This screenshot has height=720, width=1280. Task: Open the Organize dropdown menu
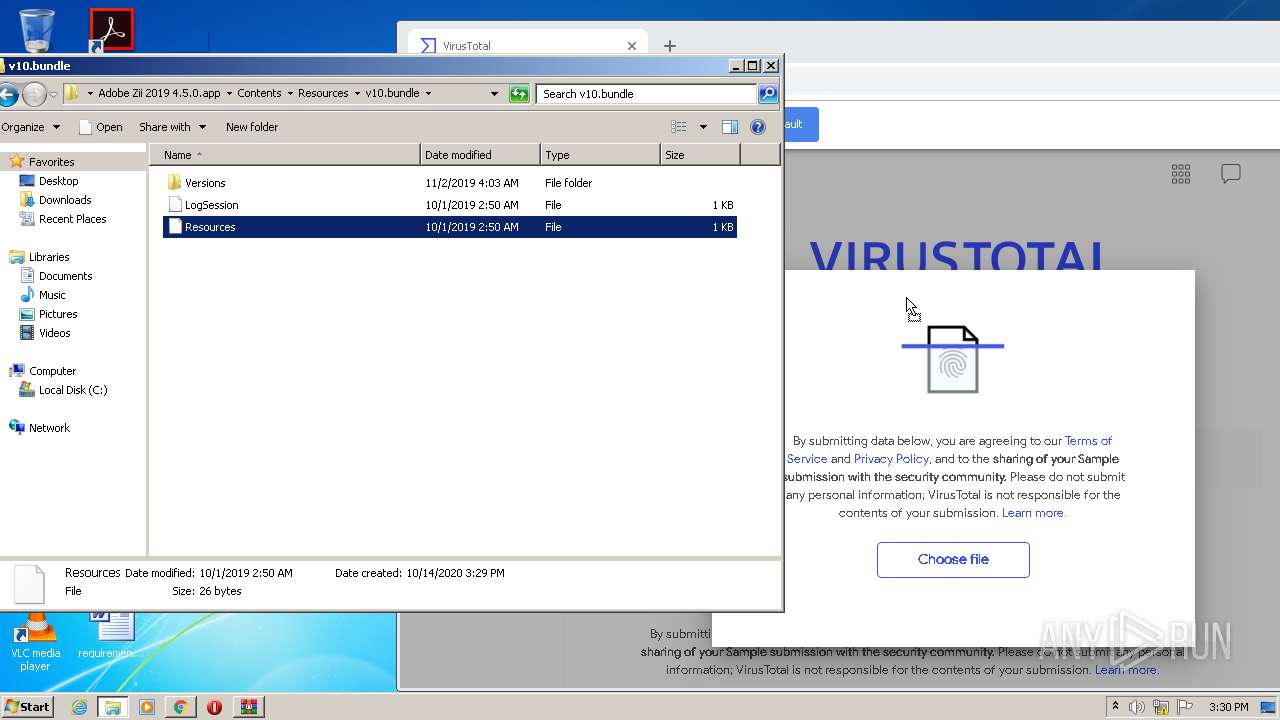[x=30, y=127]
